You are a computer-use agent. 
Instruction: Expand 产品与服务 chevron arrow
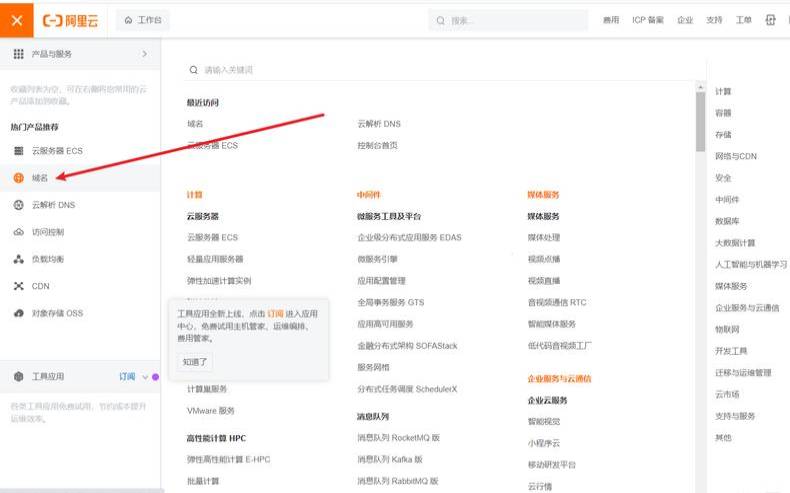click(x=145, y=54)
